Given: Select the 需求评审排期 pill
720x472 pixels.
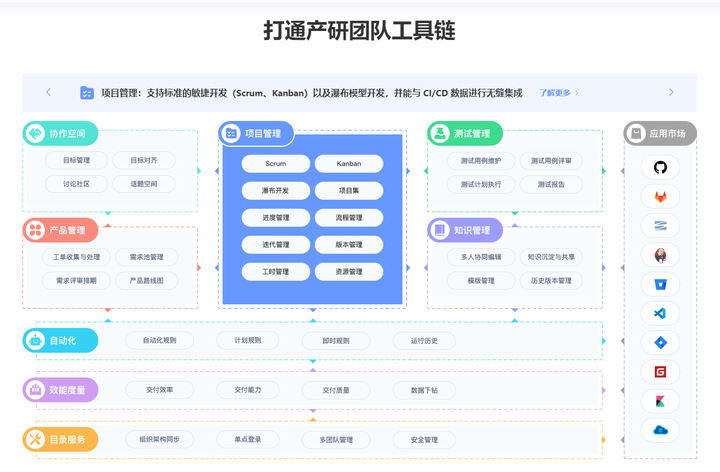Looking at the screenshot, I should point(76,281).
